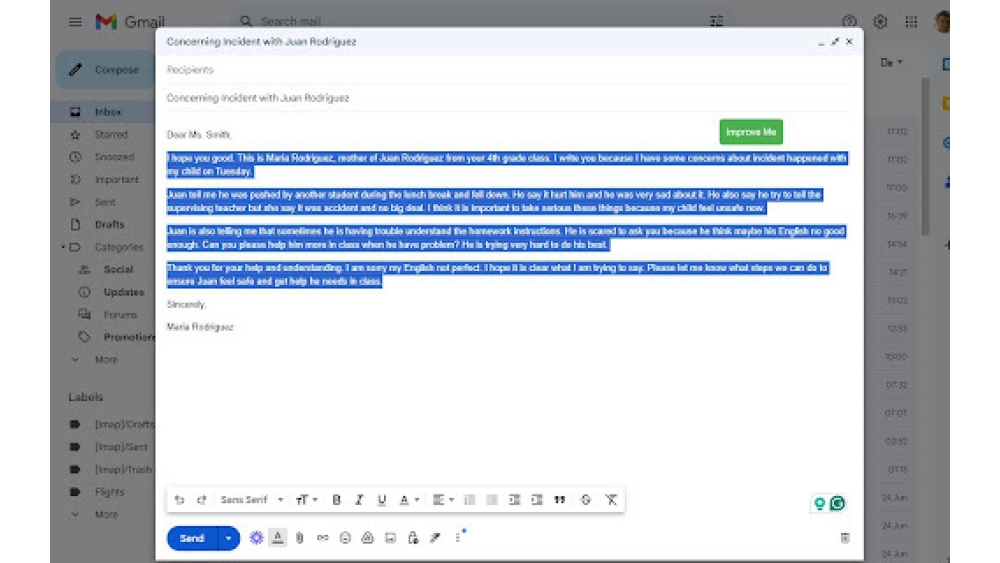
Task: Open the Sans Serif font dropdown
Action: coord(252,500)
